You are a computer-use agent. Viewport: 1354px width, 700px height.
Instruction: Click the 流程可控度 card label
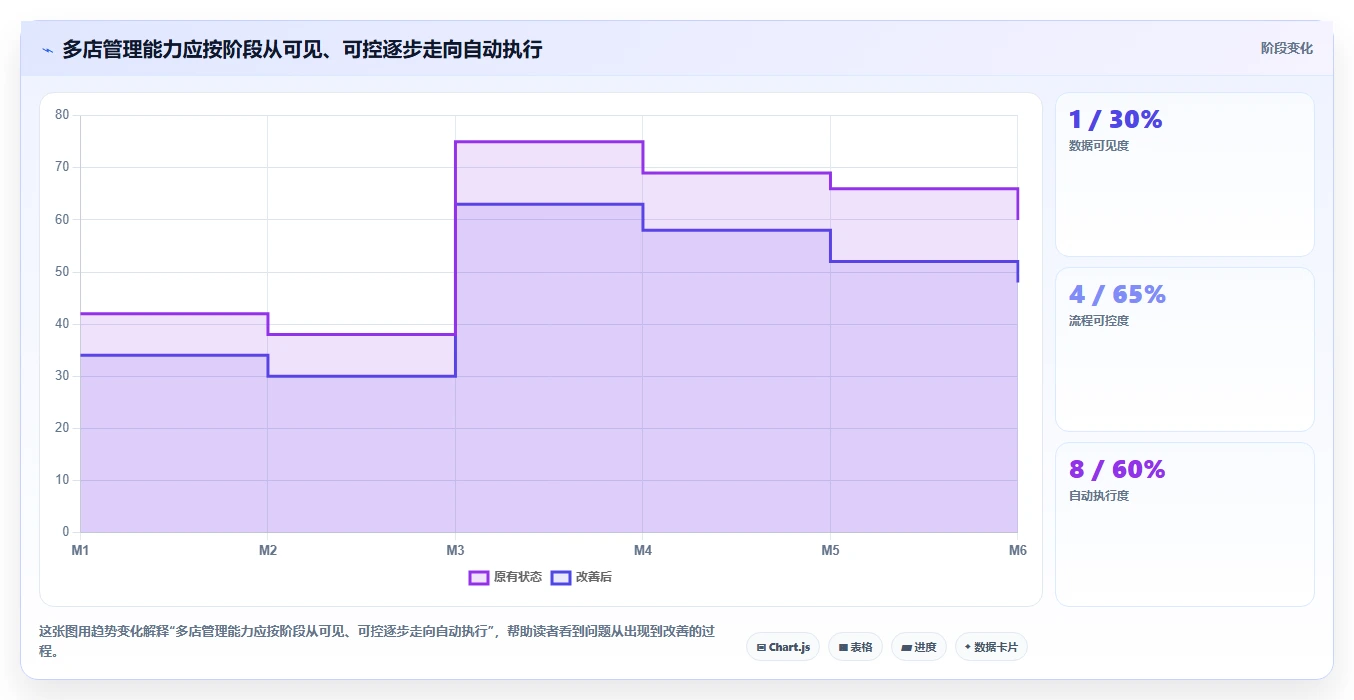pyautogui.click(x=1099, y=321)
